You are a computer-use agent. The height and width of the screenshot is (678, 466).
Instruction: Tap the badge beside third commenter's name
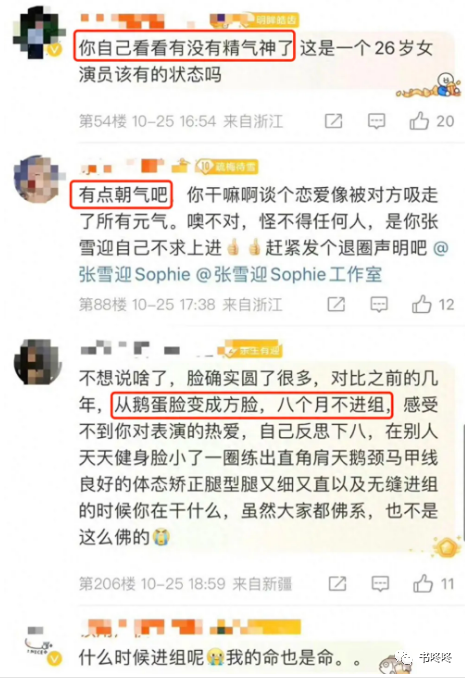(x=255, y=350)
